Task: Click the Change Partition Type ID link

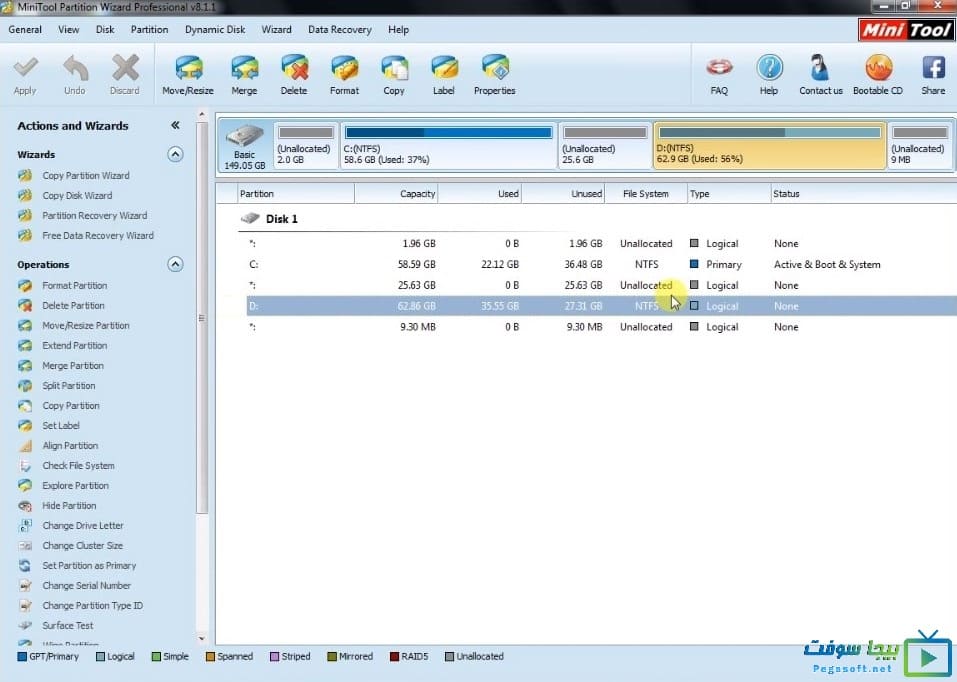Action: click(x=93, y=606)
